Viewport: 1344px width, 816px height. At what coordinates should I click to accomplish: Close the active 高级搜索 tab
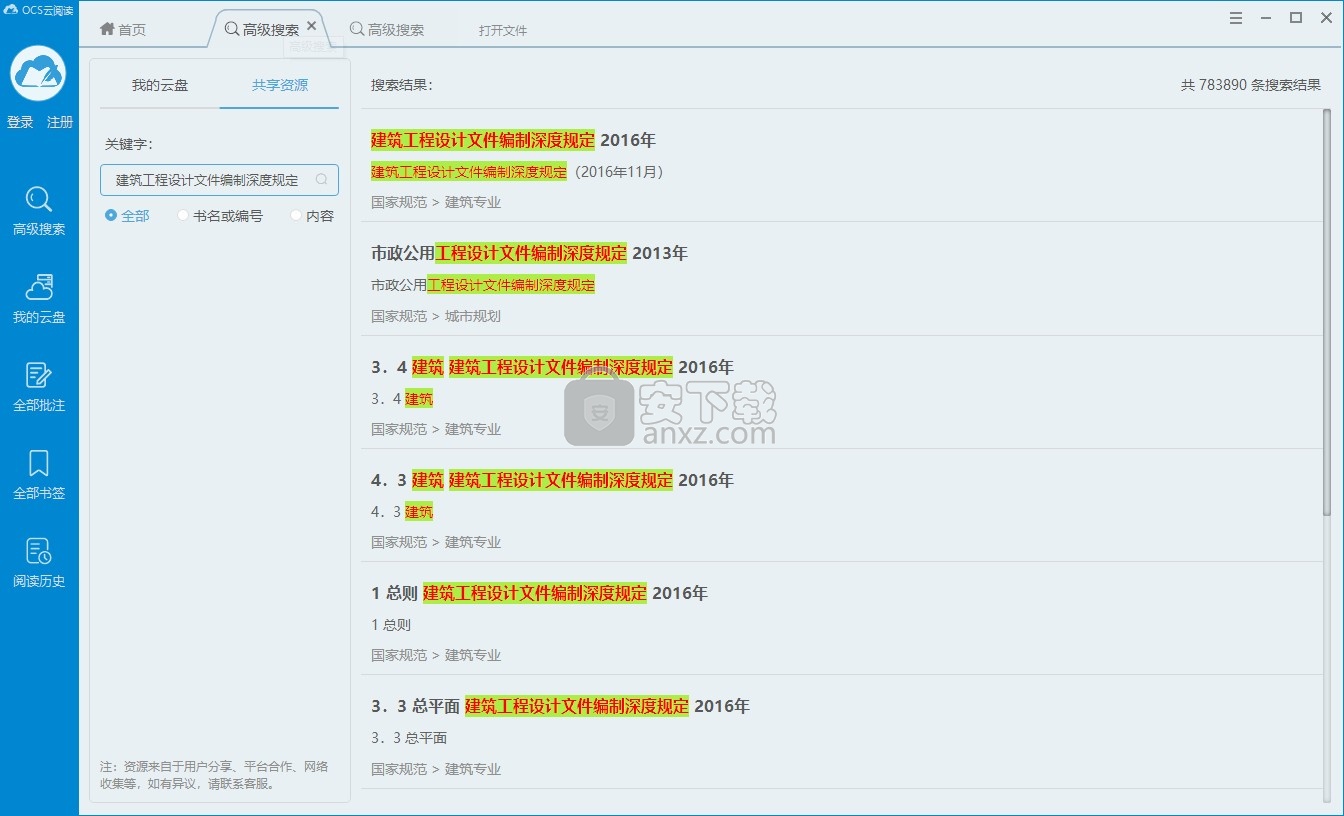[312, 26]
